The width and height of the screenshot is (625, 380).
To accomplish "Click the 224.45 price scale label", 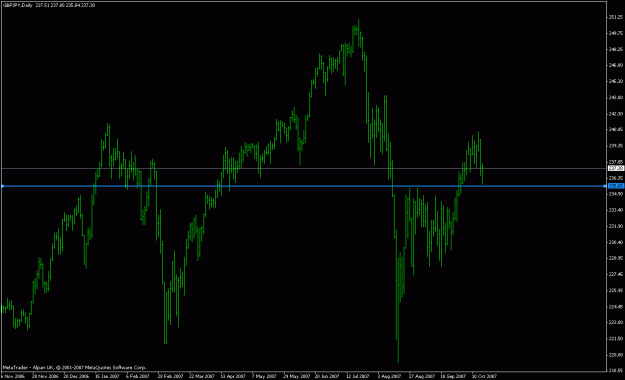I will (616, 307).
